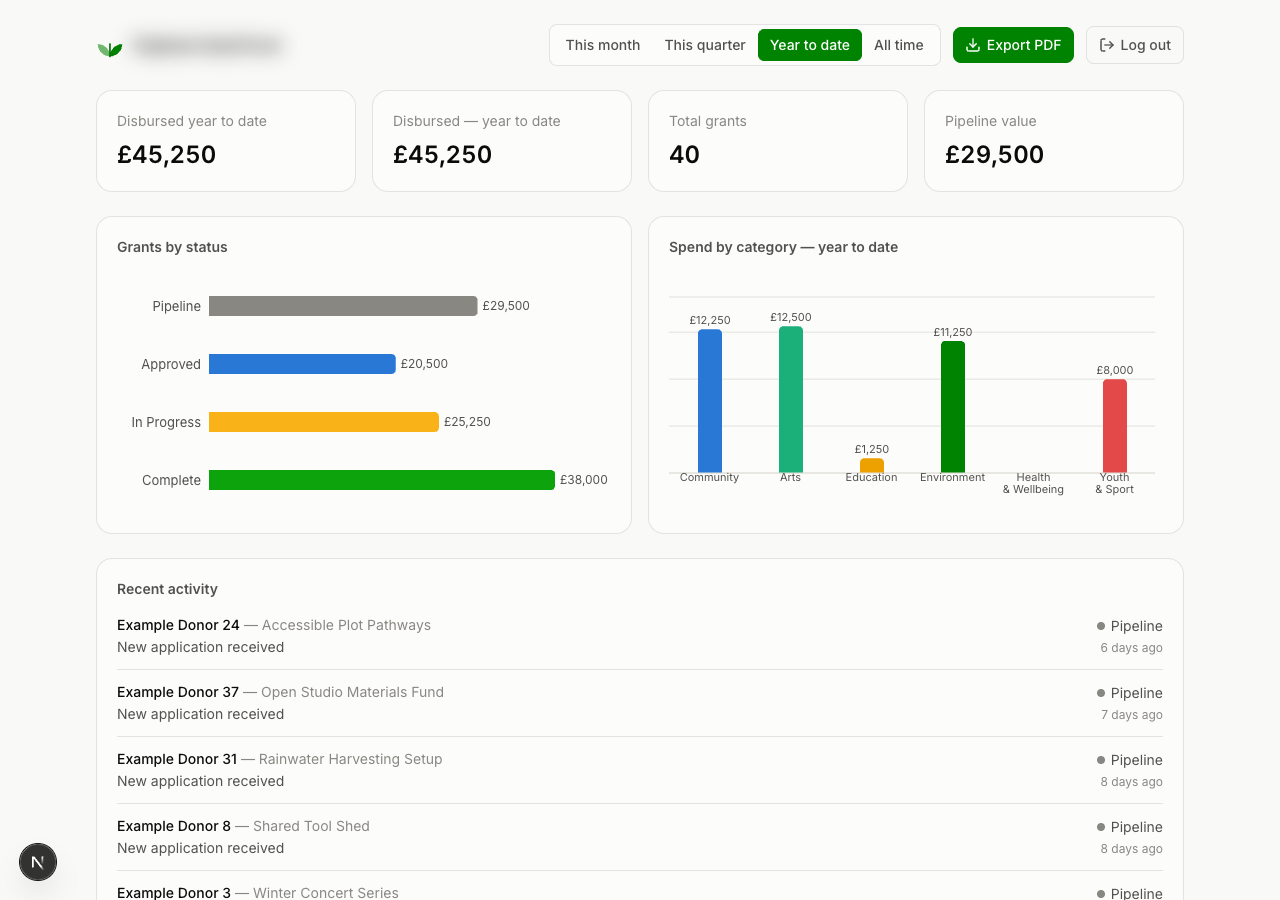The height and width of the screenshot is (900, 1280).
Task: Open Example Donor 8 activity row
Action: pos(640,837)
